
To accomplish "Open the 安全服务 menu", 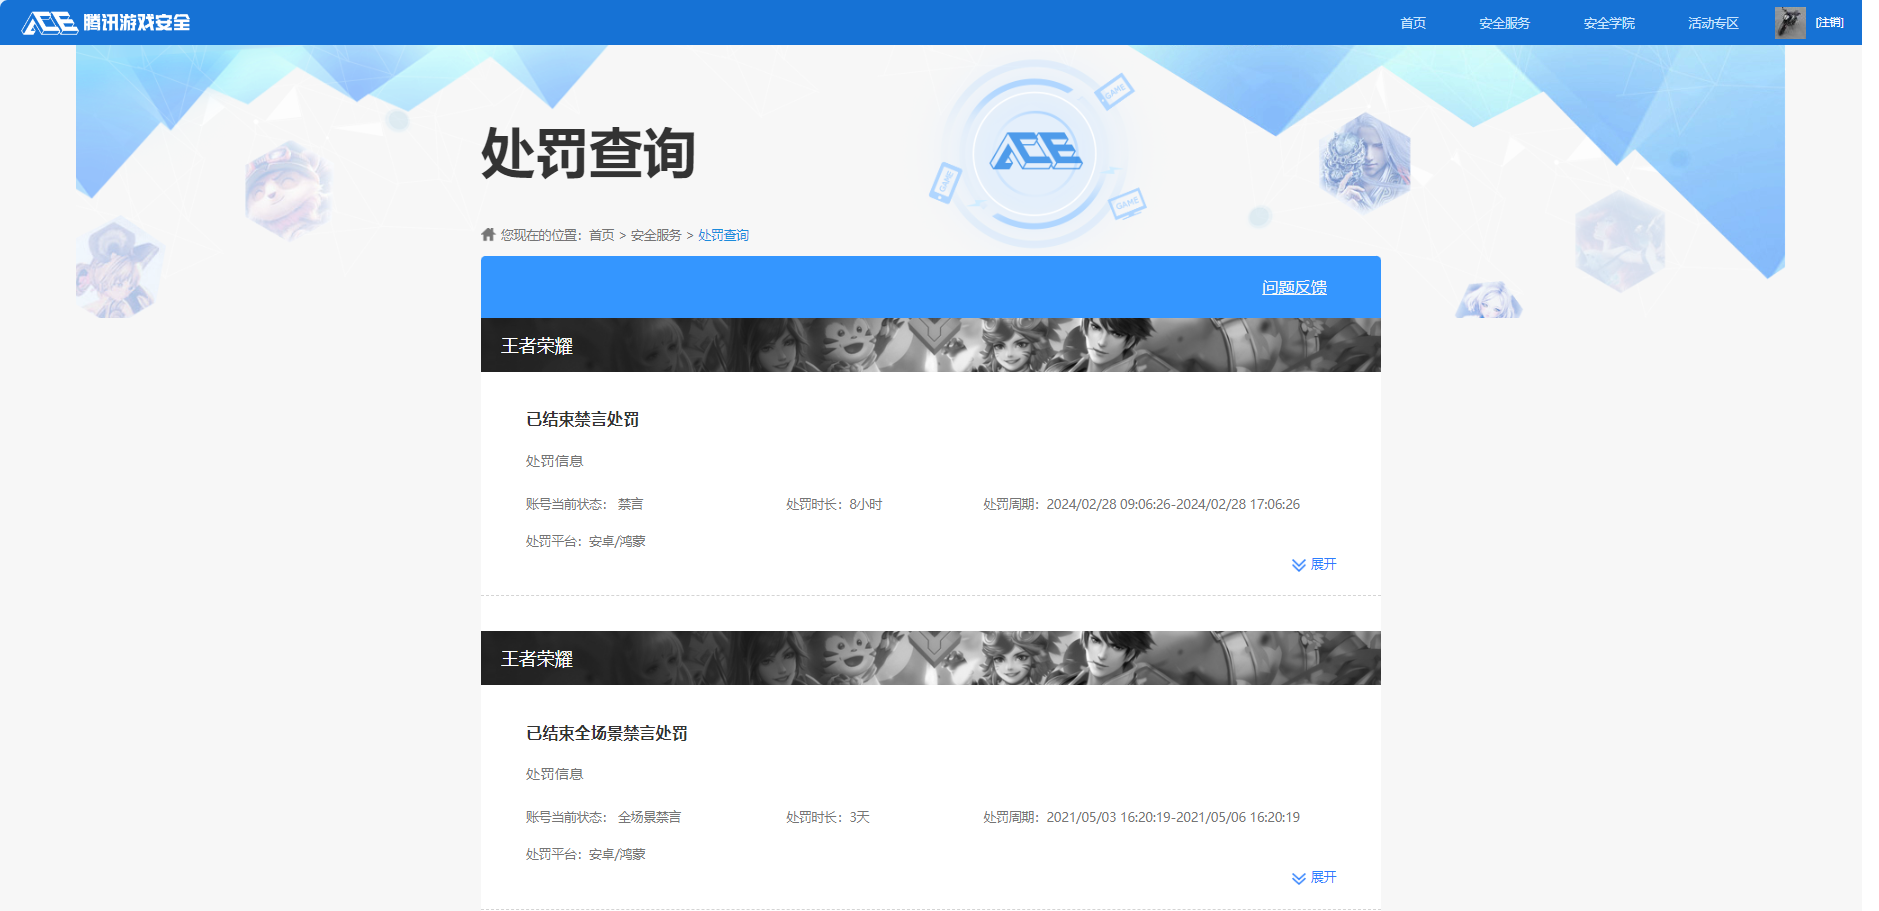I will tap(1504, 23).
